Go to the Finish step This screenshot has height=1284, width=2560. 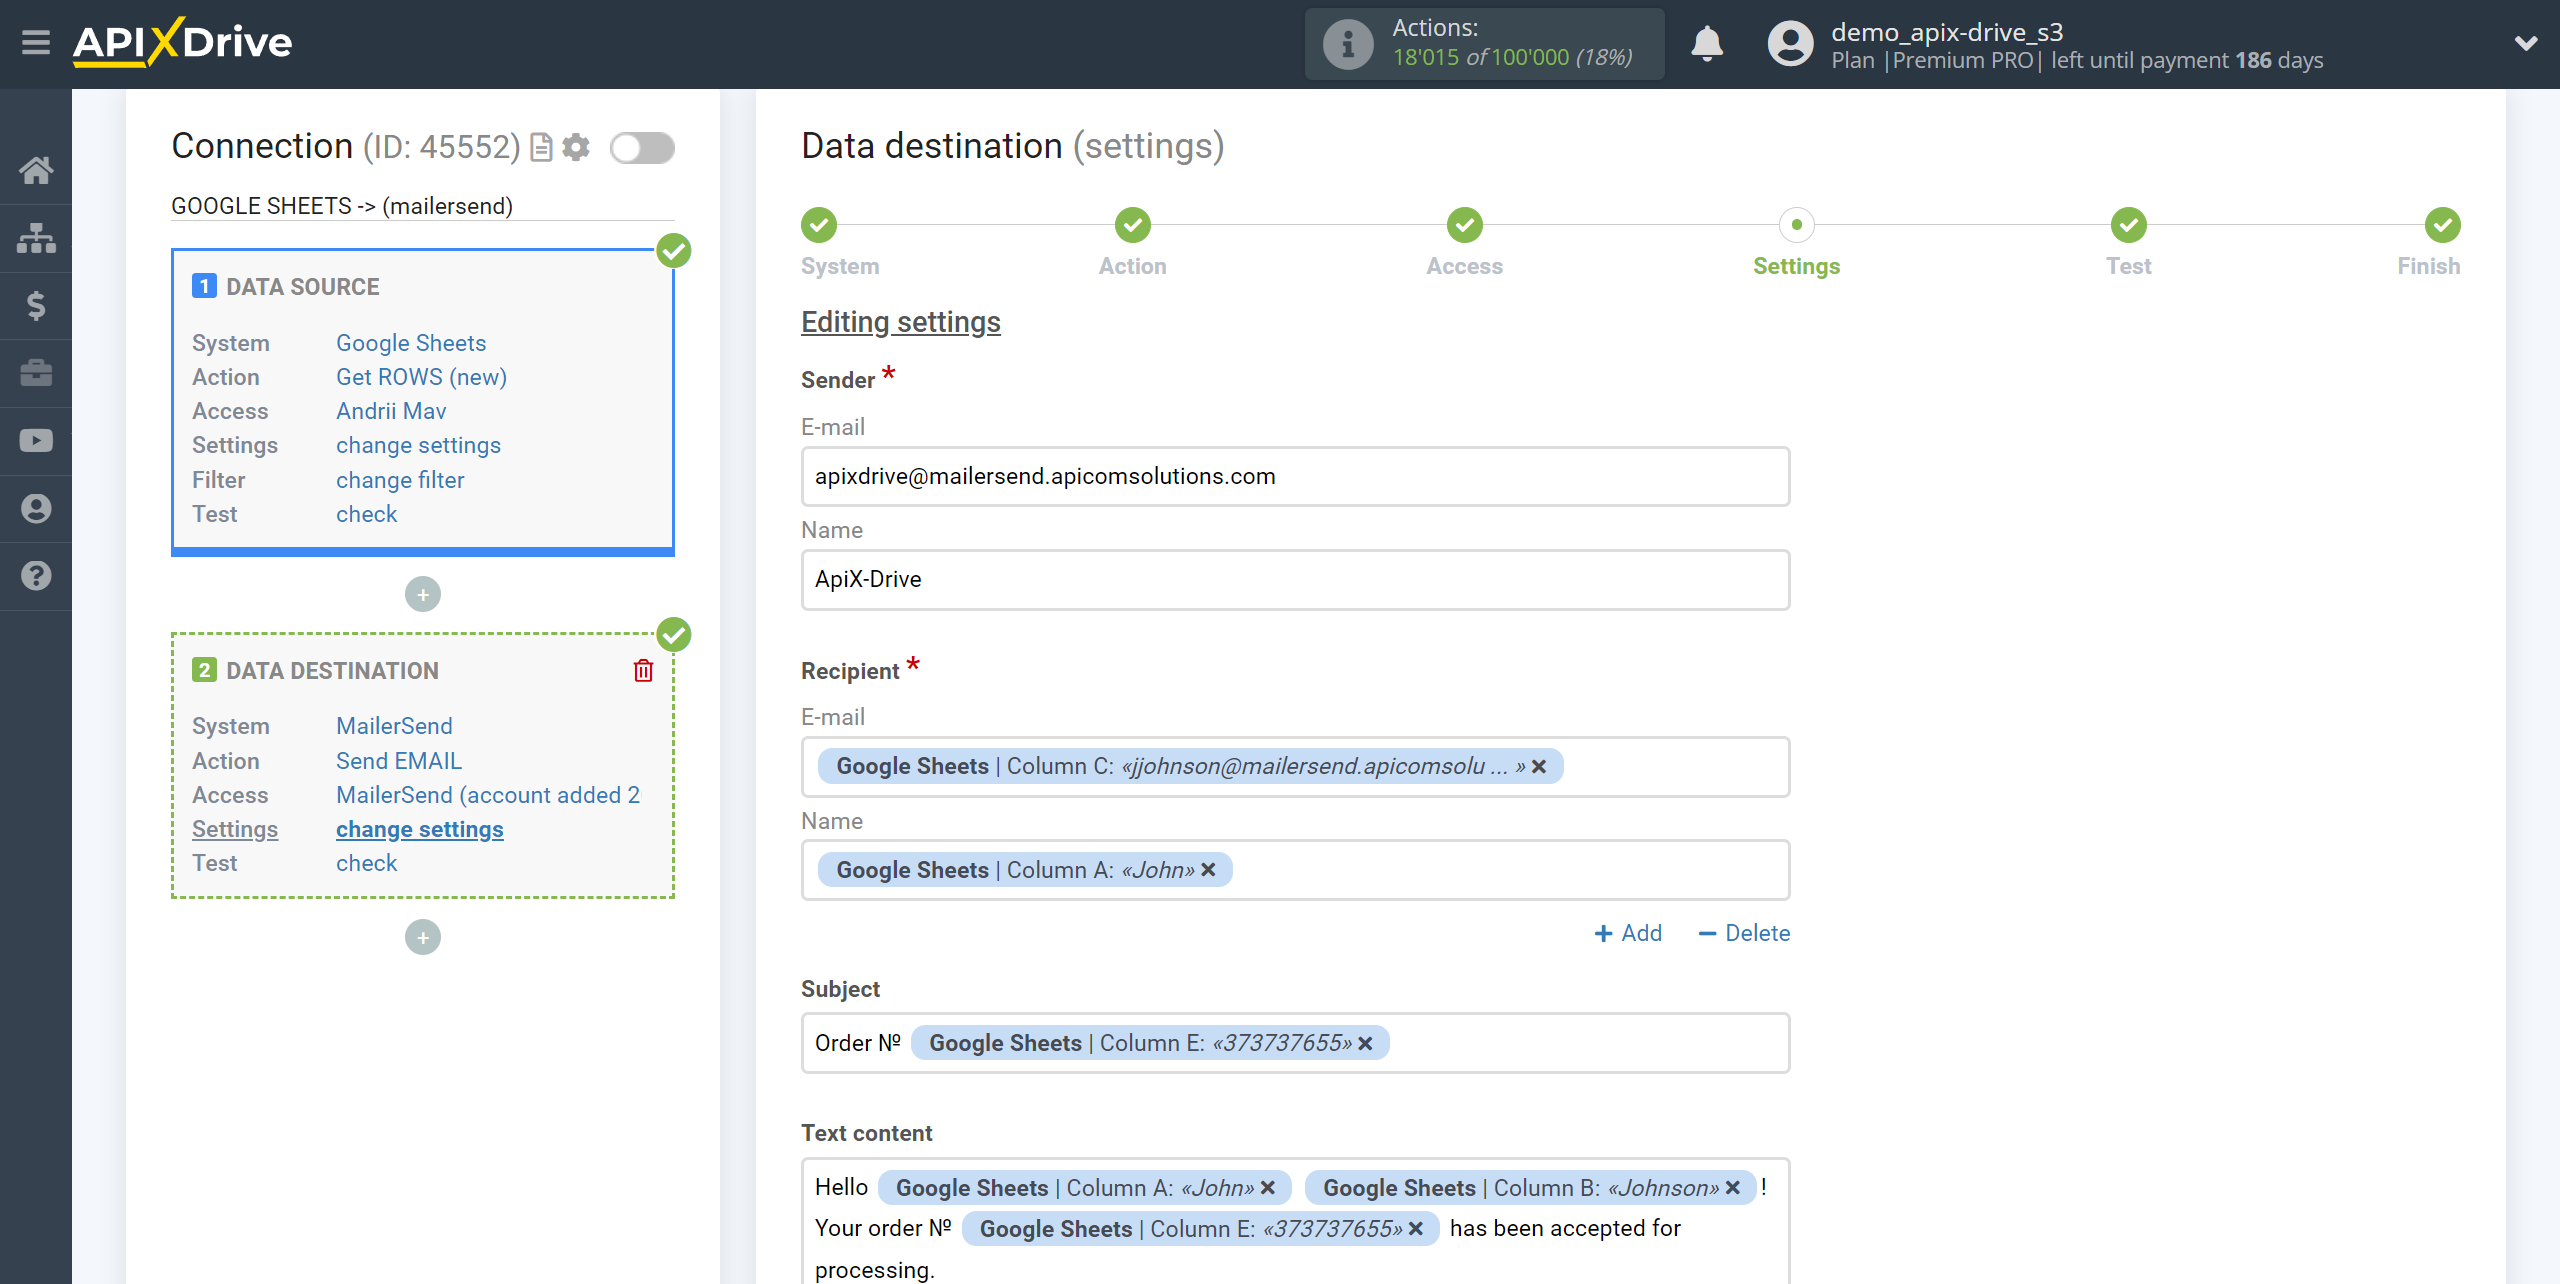click(2443, 226)
